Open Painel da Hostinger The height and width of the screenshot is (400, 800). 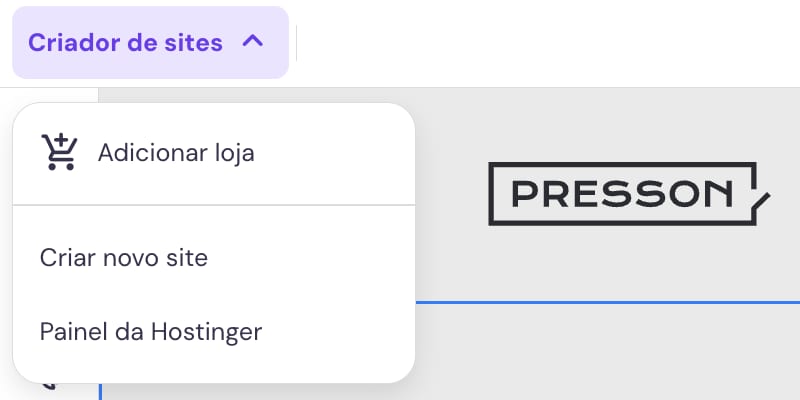click(151, 331)
